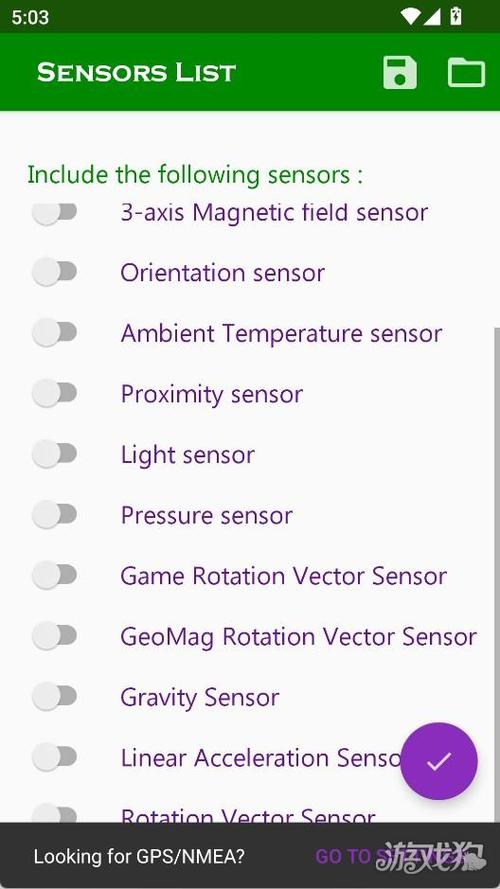Viewport: 500px width, 889px height.
Task: Turn on the Proximity sensor switch
Action: tap(54, 393)
